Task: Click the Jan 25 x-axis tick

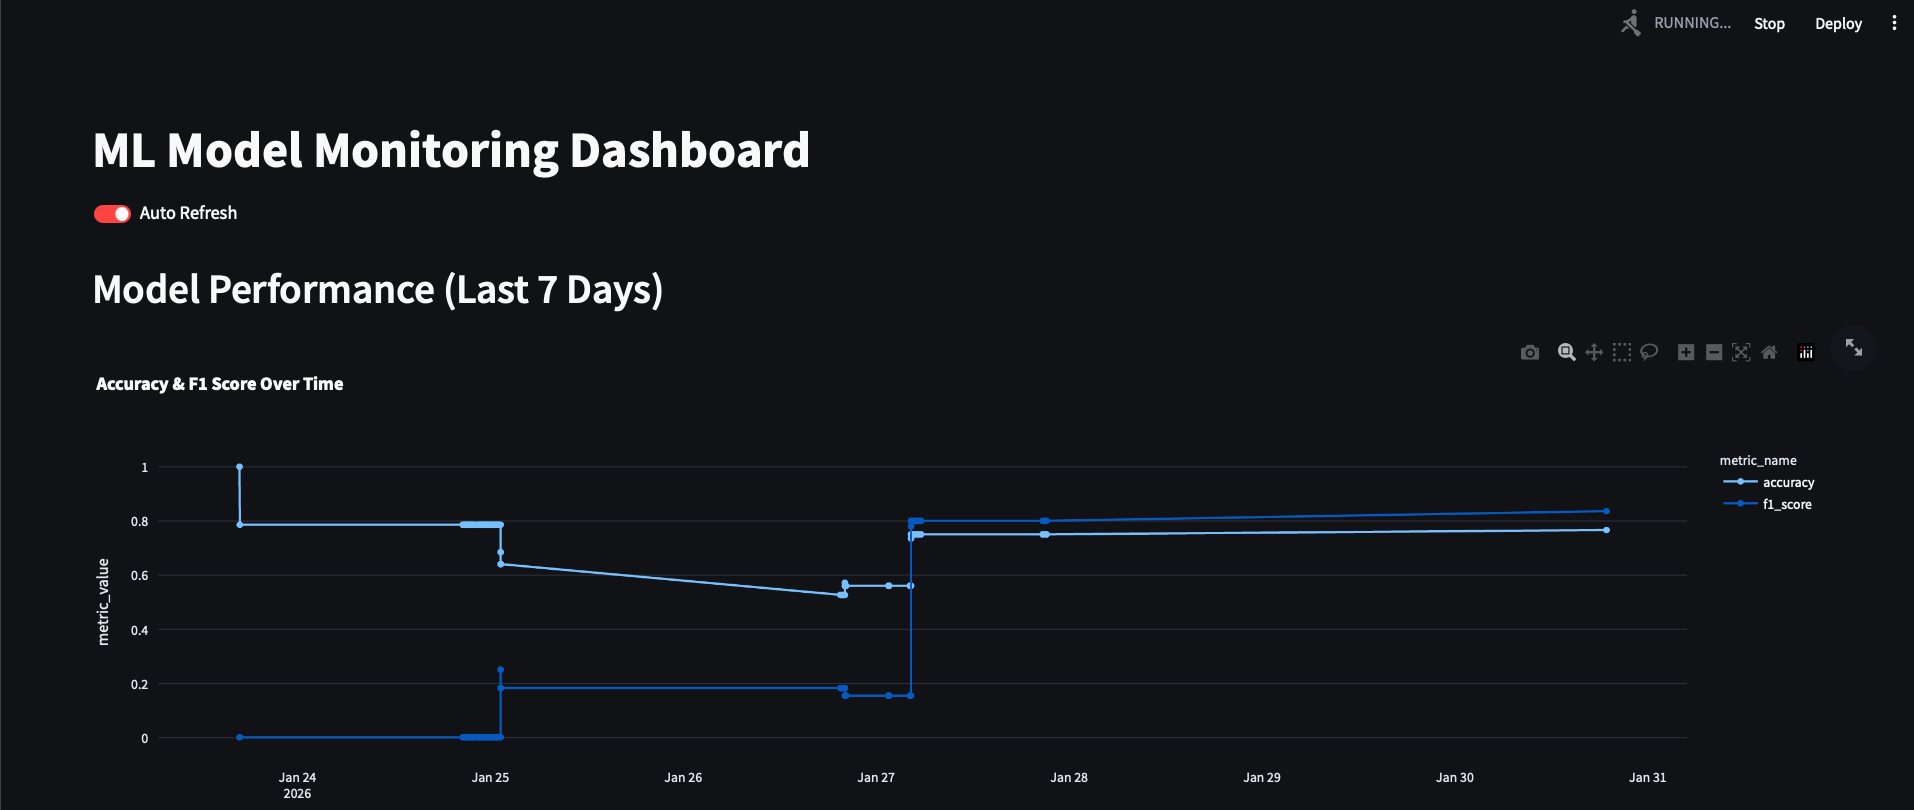Action: coord(490,777)
